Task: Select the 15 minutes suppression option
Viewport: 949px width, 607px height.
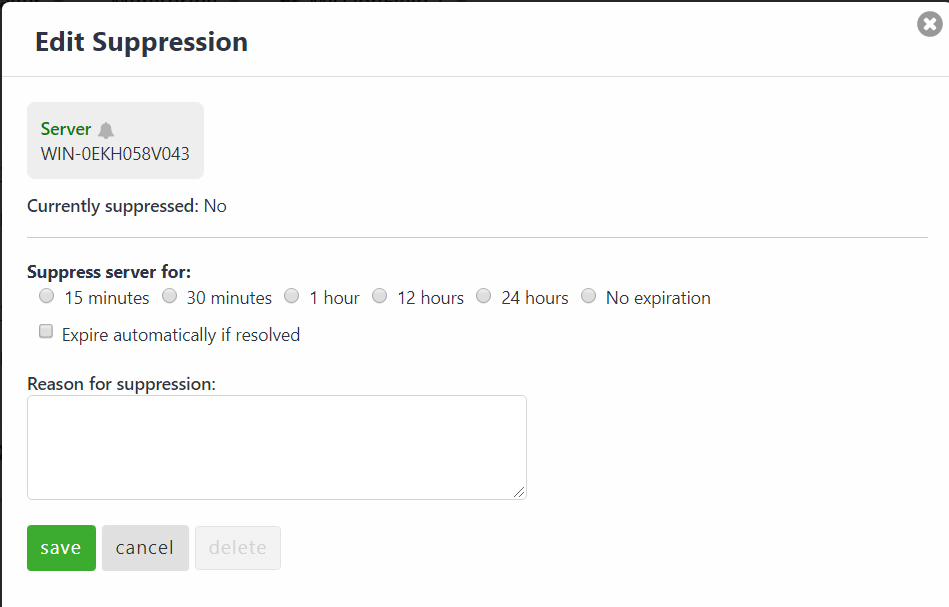Action: coord(47,296)
